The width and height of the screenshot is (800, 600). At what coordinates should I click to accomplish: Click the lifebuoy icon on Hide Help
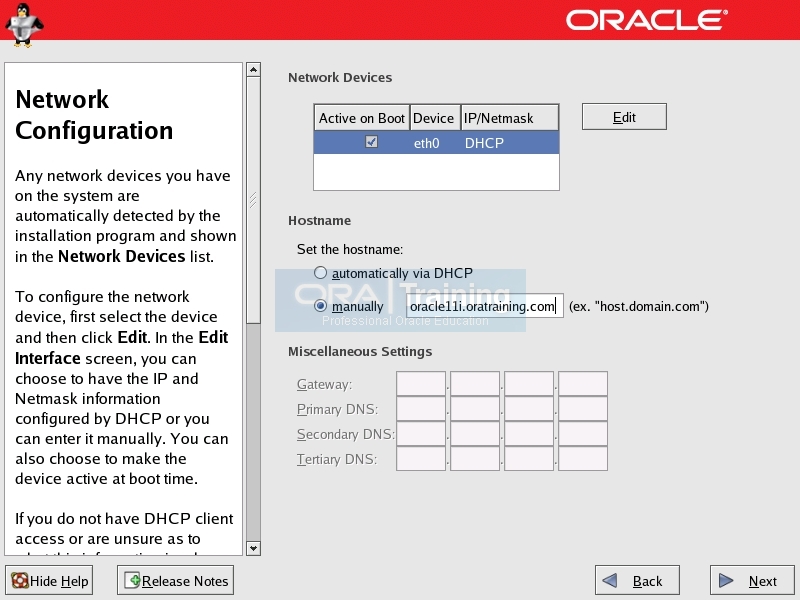coord(20,581)
